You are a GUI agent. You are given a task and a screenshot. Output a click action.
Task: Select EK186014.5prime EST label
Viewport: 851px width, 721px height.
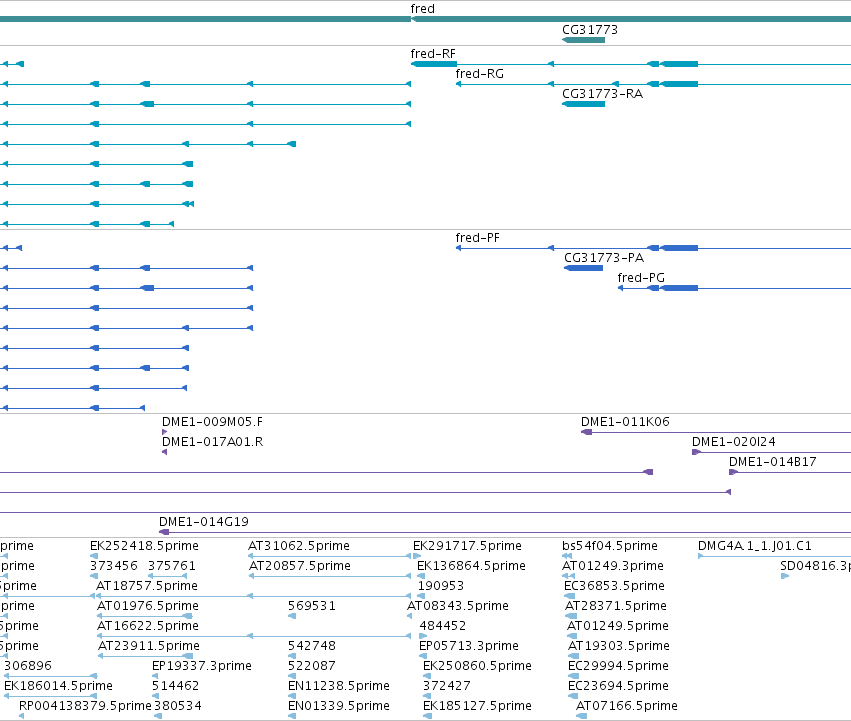coord(58,686)
